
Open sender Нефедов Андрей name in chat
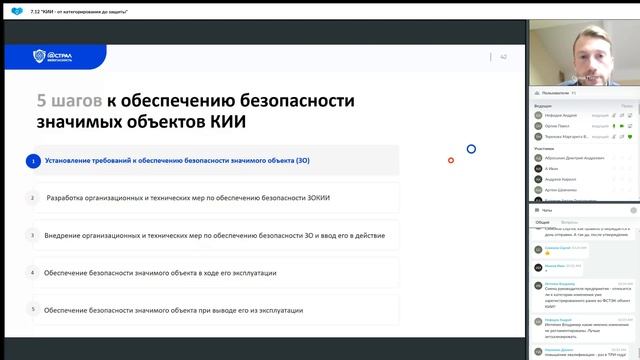pyautogui.click(x=558, y=320)
